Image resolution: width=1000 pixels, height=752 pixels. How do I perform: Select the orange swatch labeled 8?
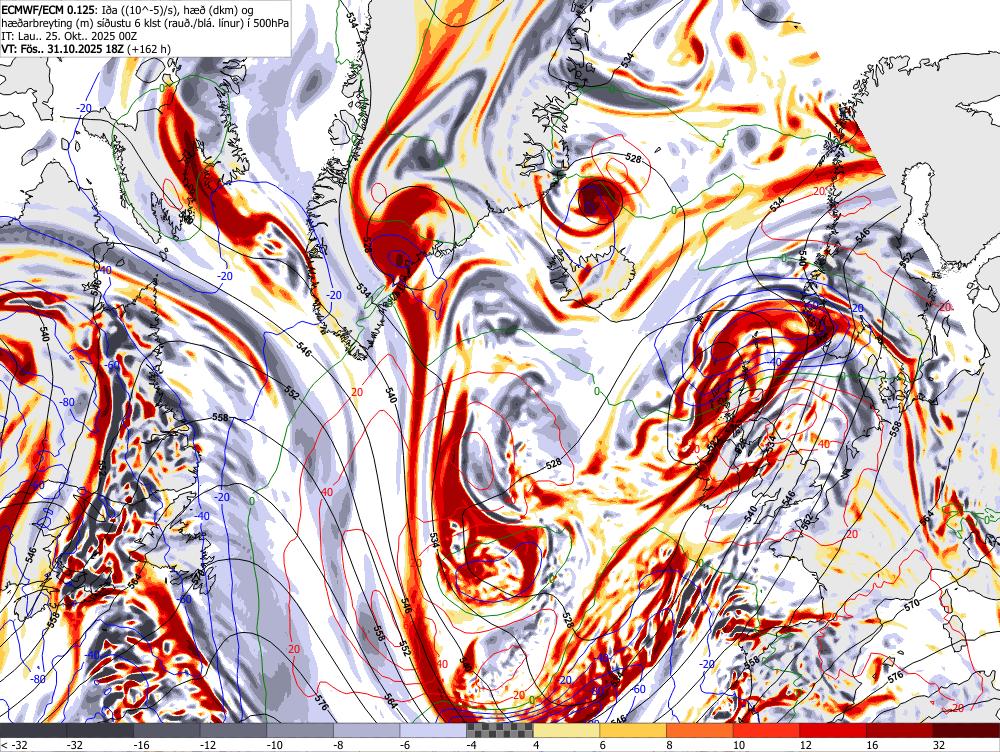[x=700, y=730]
